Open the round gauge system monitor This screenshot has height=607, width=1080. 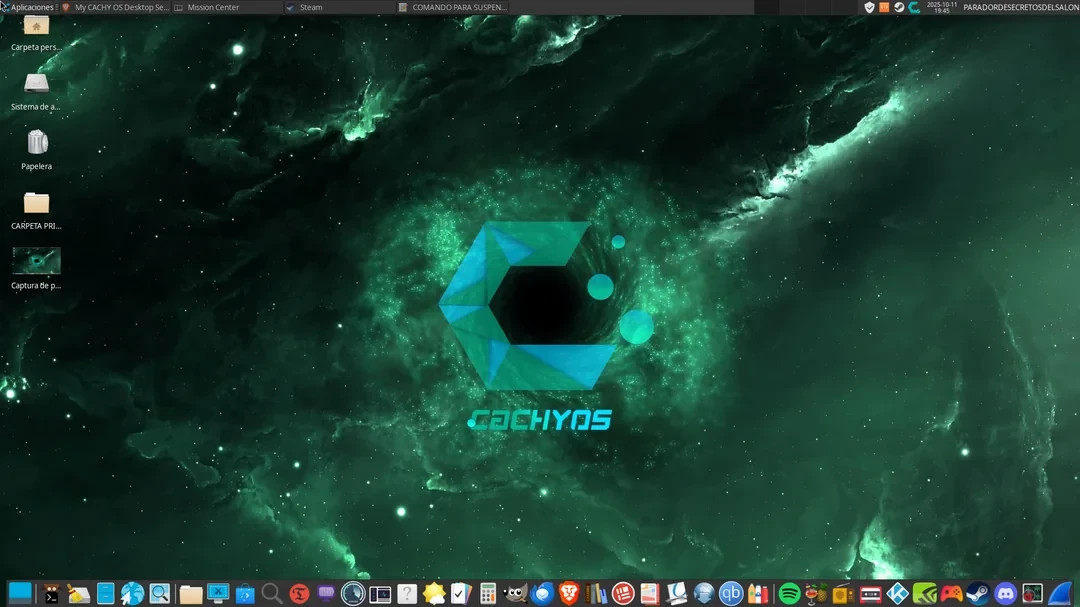[x=353, y=593]
